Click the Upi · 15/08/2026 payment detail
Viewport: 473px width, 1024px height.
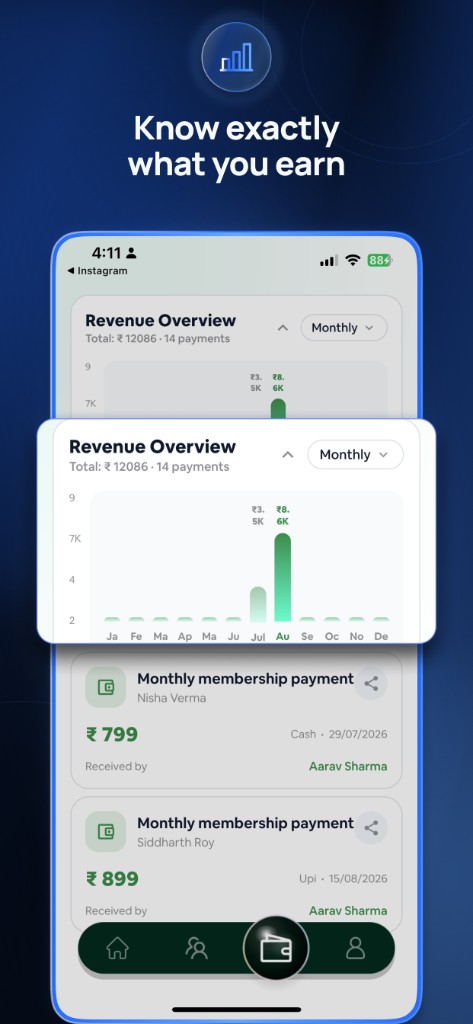(x=343, y=879)
